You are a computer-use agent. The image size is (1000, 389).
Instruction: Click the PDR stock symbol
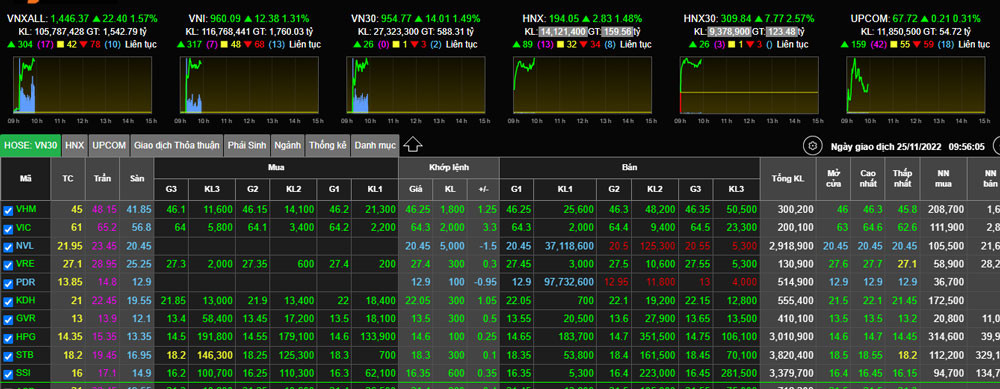tap(26, 283)
